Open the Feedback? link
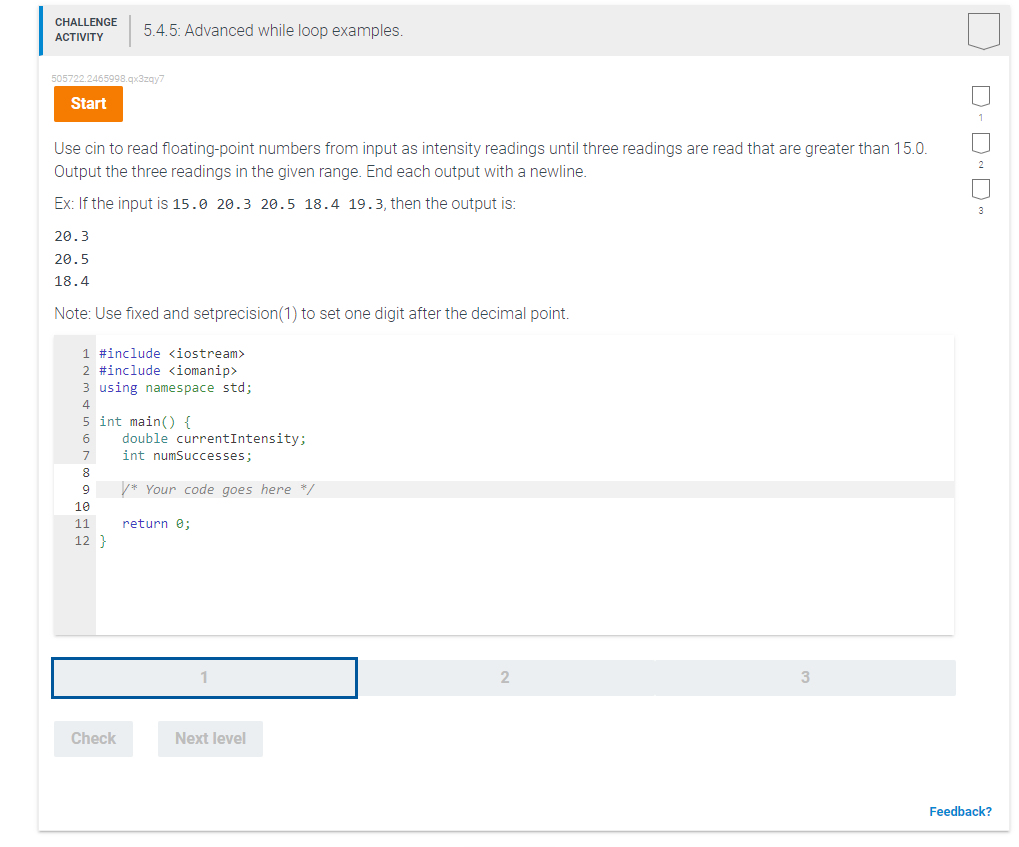1019x847 pixels. click(960, 811)
